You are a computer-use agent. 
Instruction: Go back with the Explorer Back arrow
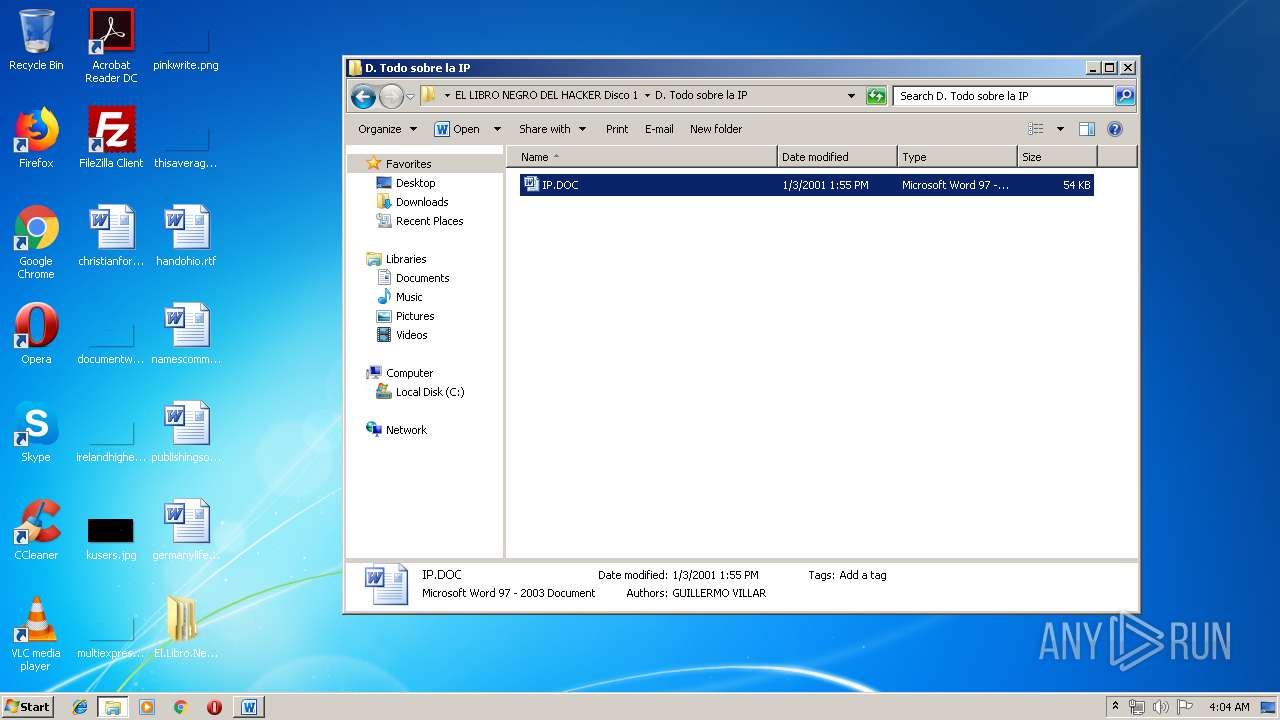[x=363, y=96]
